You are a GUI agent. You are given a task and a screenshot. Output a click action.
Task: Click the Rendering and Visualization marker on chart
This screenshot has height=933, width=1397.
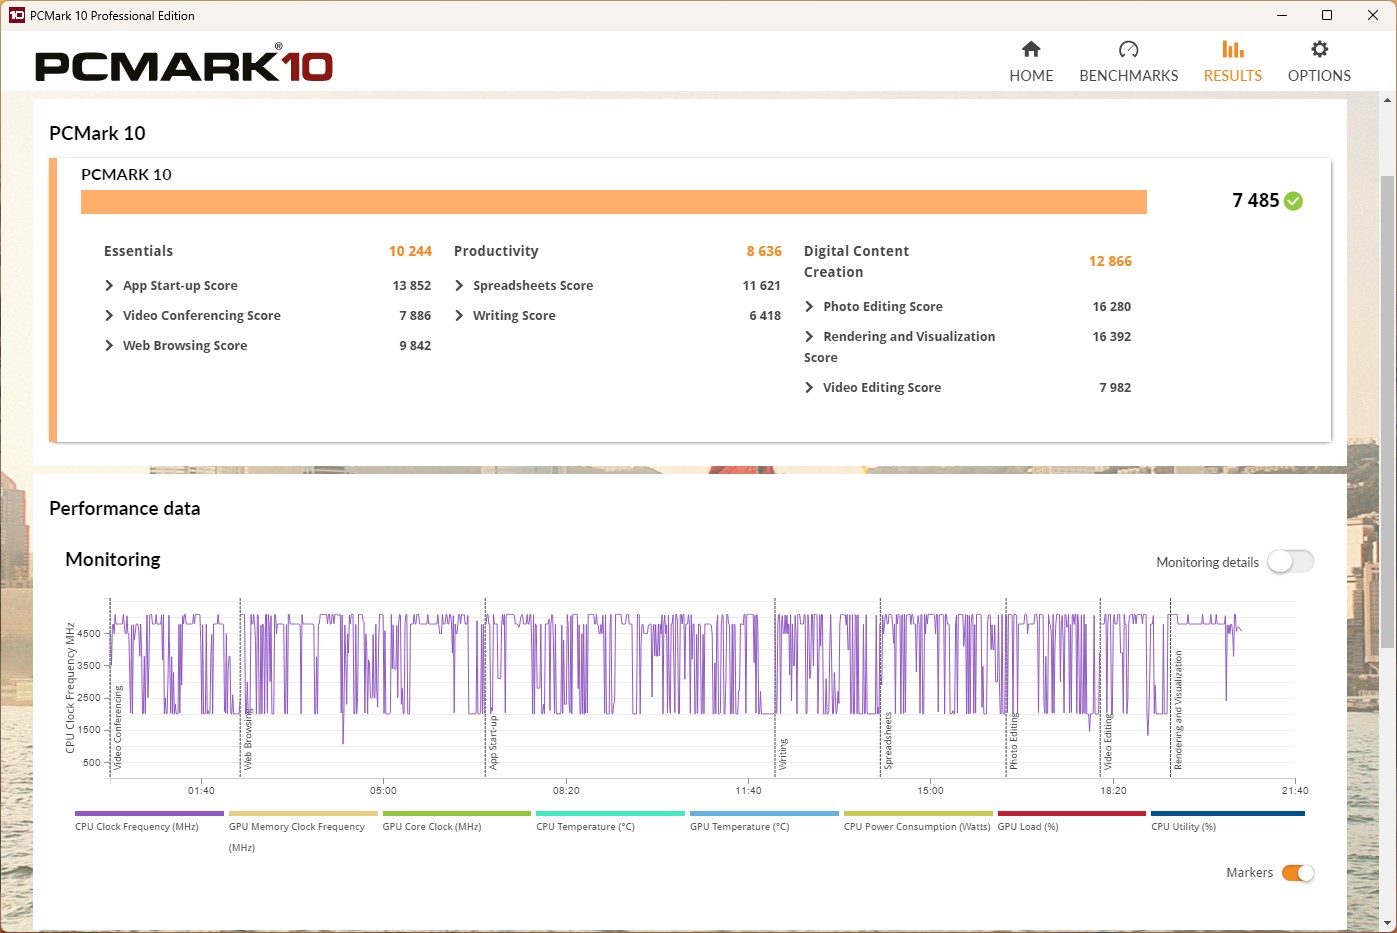pos(1178,710)
